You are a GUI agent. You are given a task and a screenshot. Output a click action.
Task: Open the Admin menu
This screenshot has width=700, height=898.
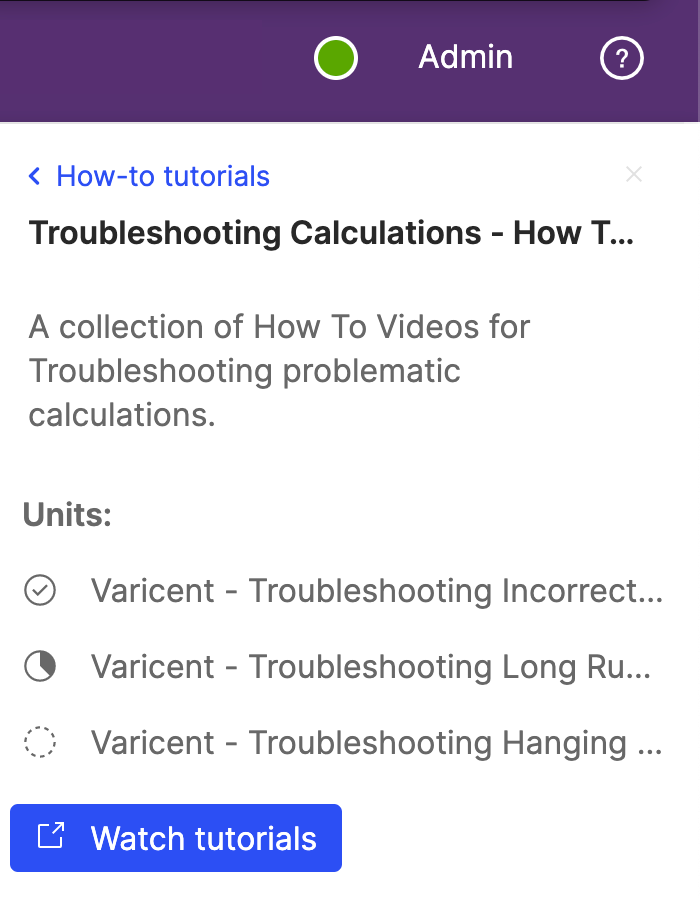465,58
